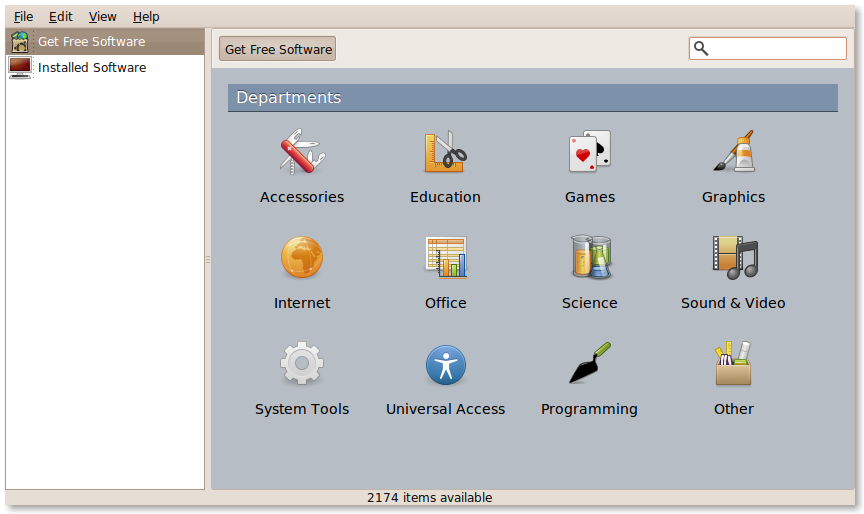Click the Get Free Software breadcrumb button

278,49
